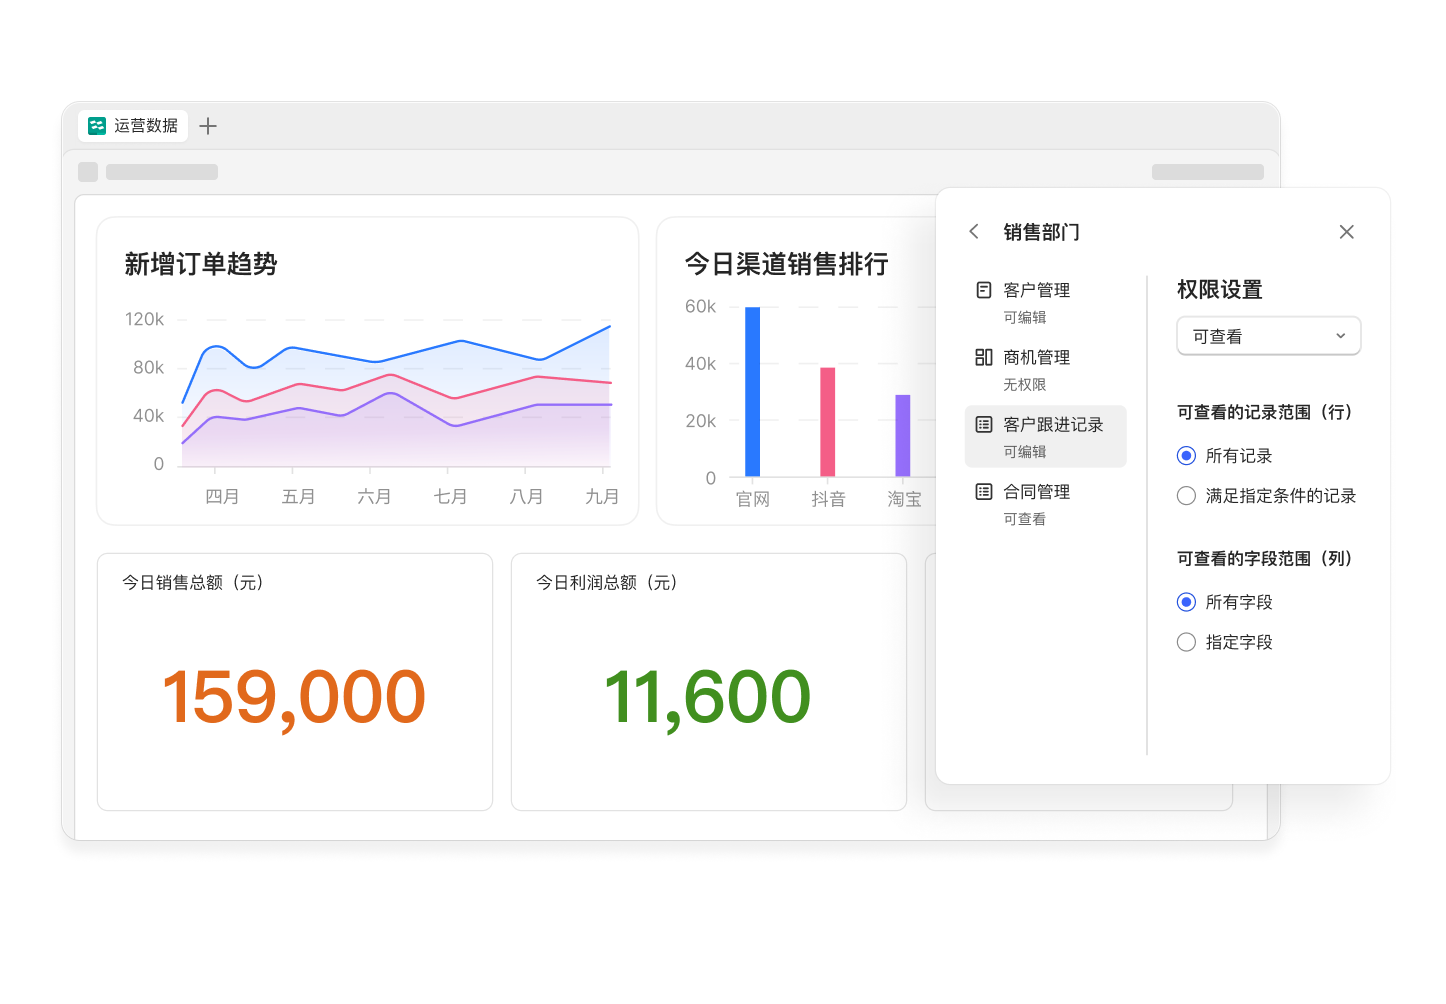The height and width of the screenshot is (1004, 1446).
Task: Select 客户跟进记录 in the permission list
Action: [x=1052, y=436]
